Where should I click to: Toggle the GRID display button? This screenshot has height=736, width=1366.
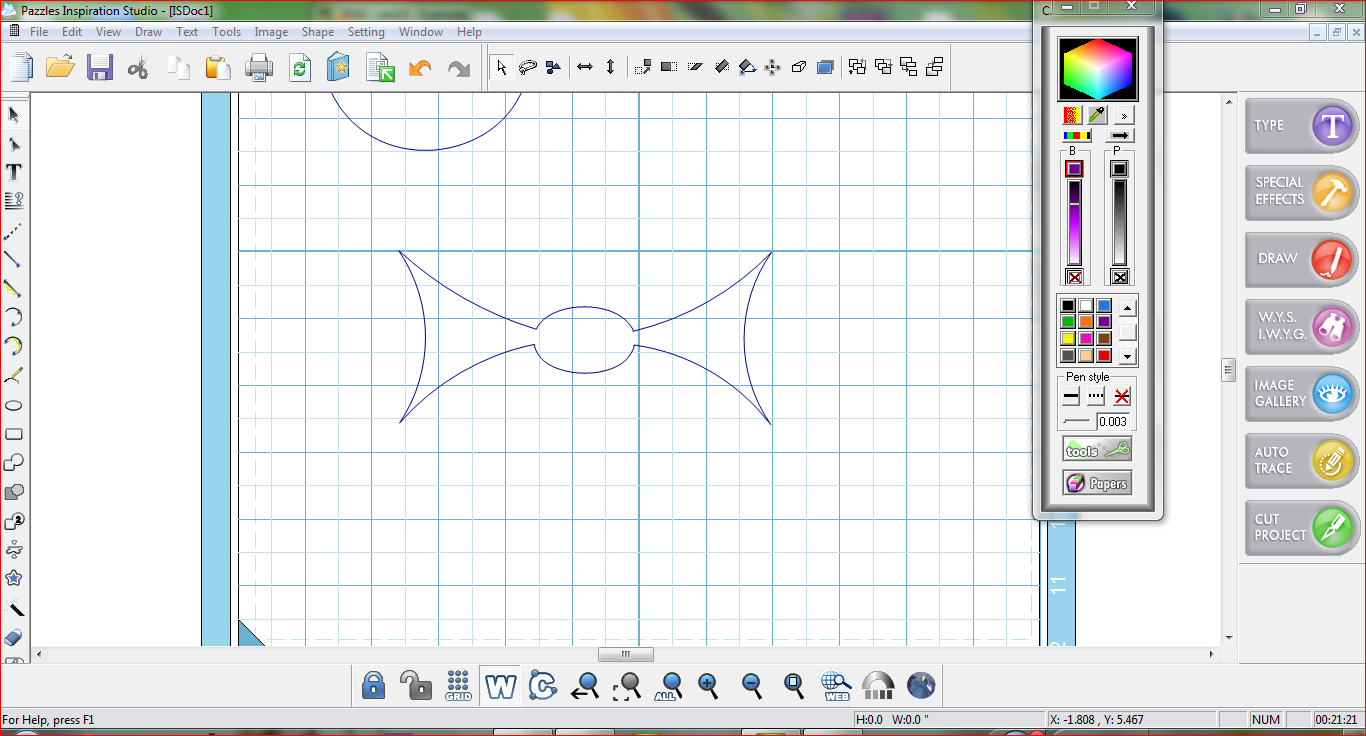point(458,685)
